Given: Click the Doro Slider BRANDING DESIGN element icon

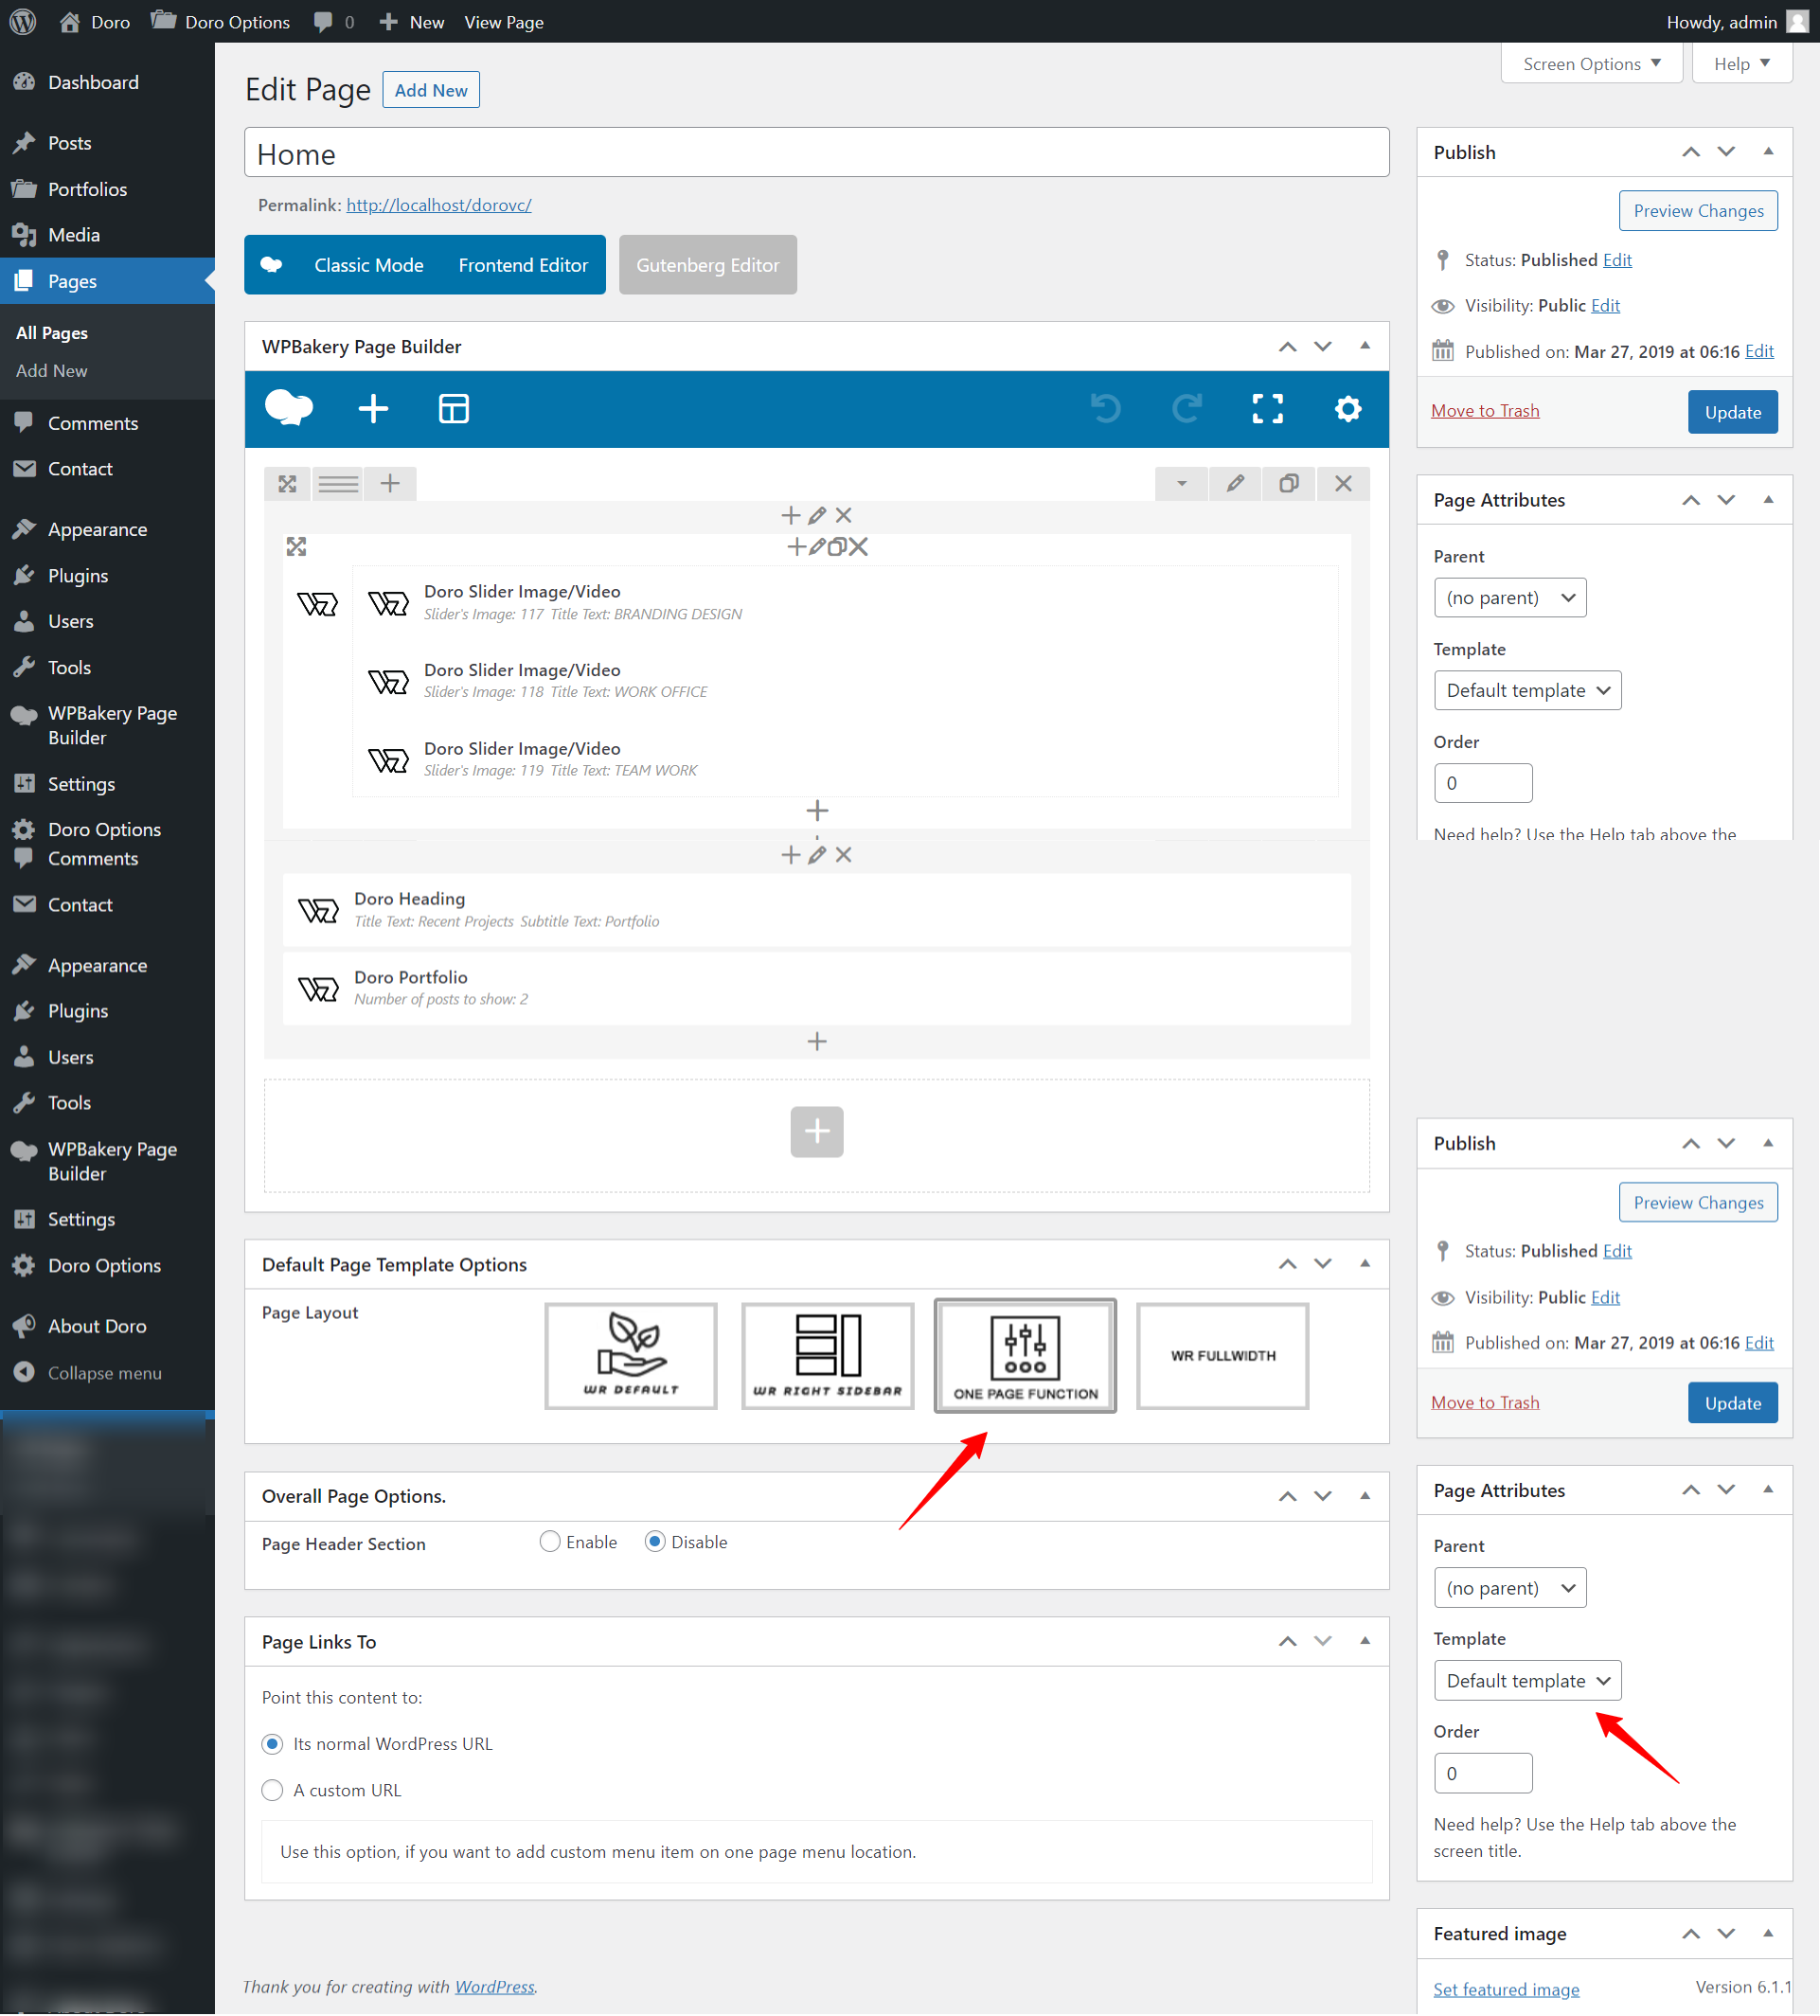Looking at the screenshot, I should (388, 603).
